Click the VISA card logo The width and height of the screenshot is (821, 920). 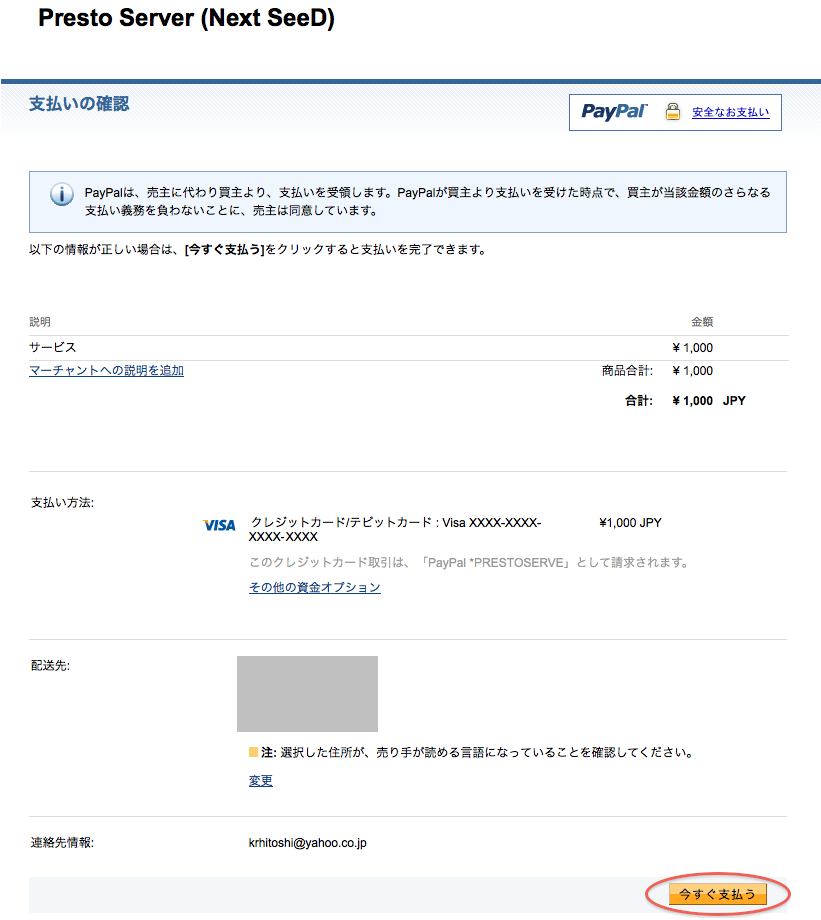point(219,525)
